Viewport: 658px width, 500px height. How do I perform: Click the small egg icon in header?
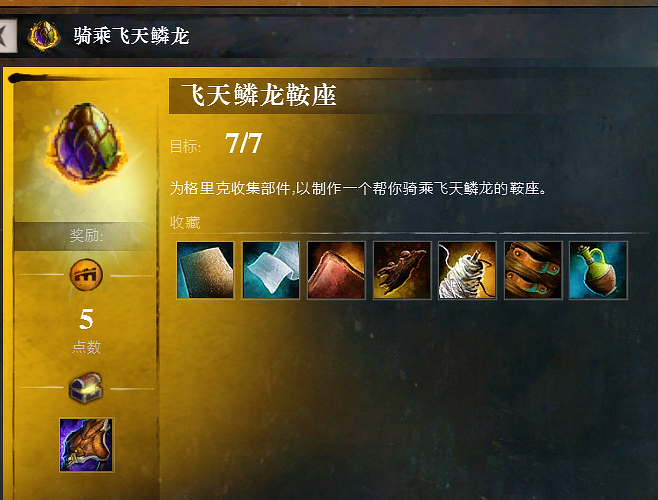tap(44, 36)
